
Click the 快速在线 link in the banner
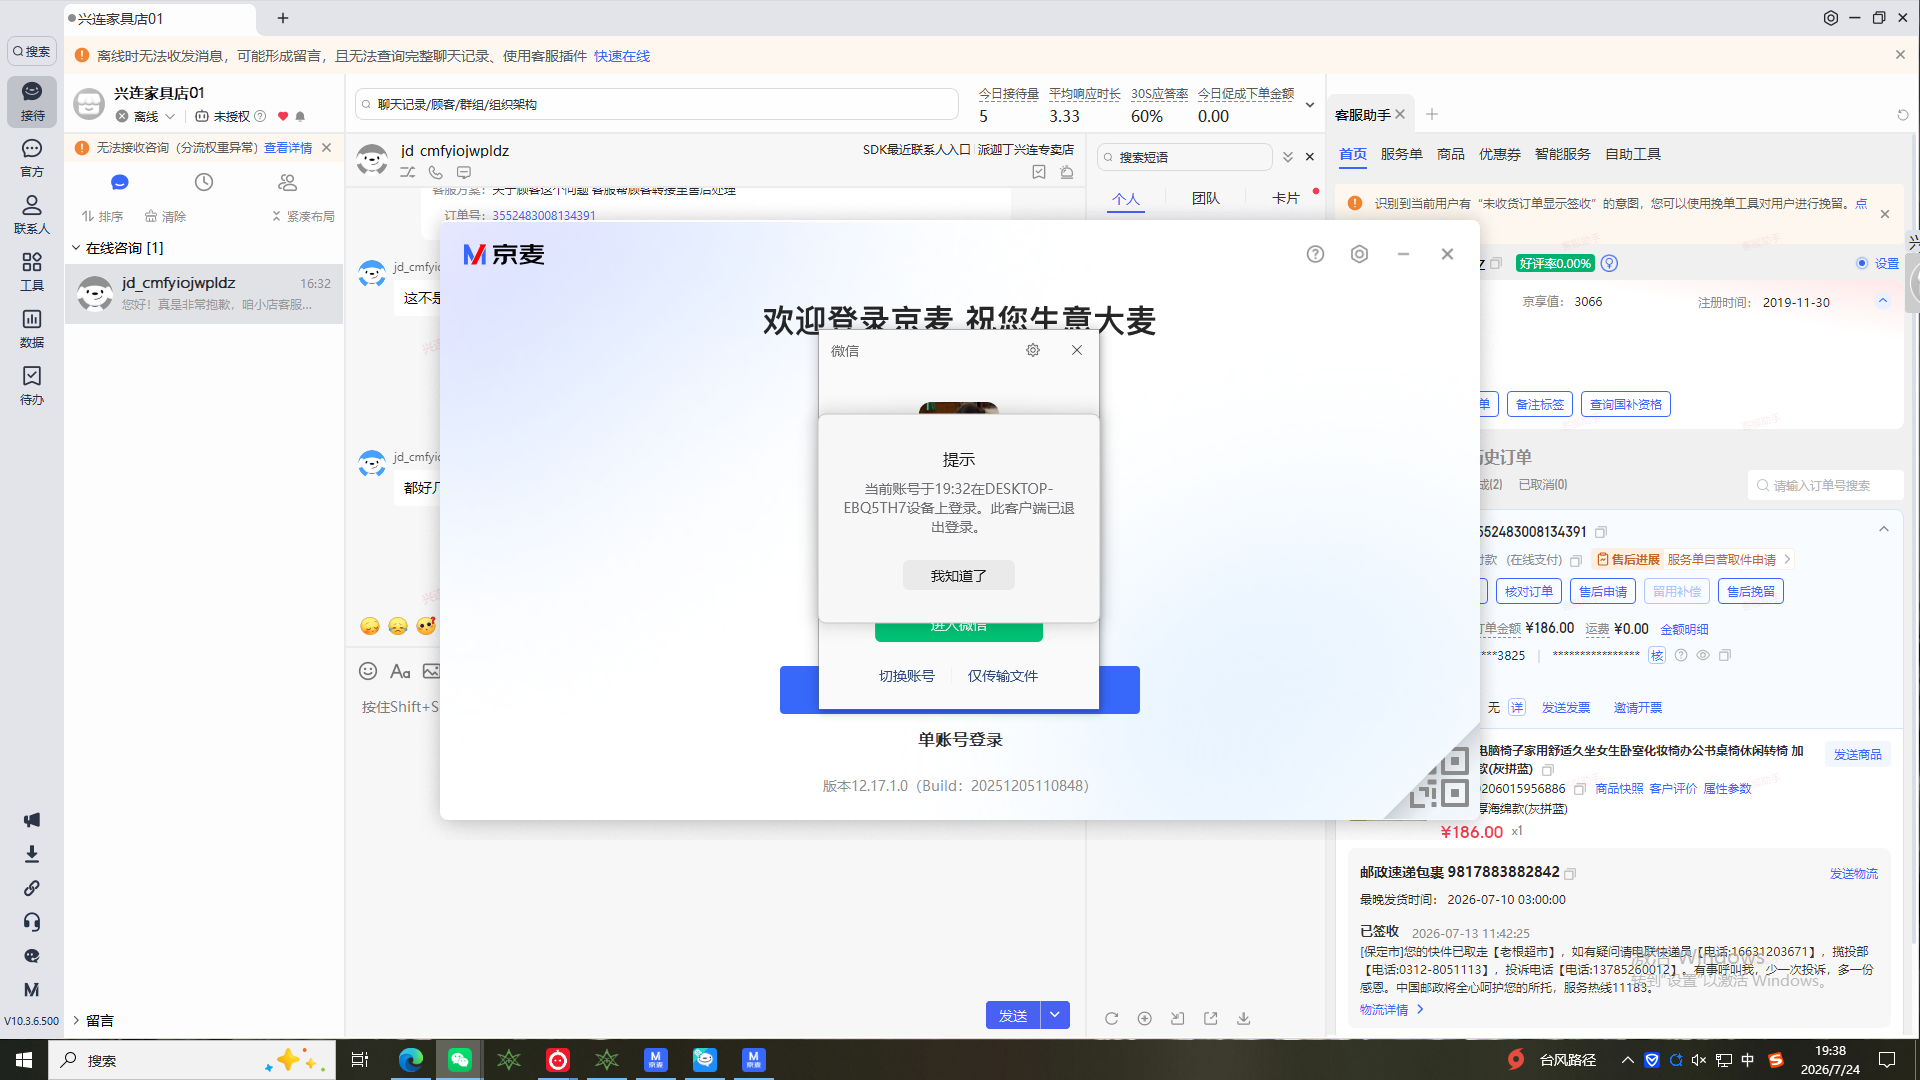pyautogui.click(x=621, y=56)
